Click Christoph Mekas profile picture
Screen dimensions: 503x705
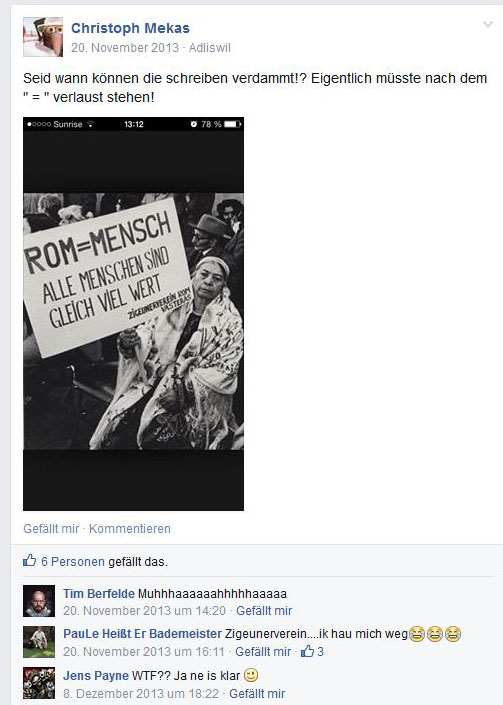(x=43, y=37)
